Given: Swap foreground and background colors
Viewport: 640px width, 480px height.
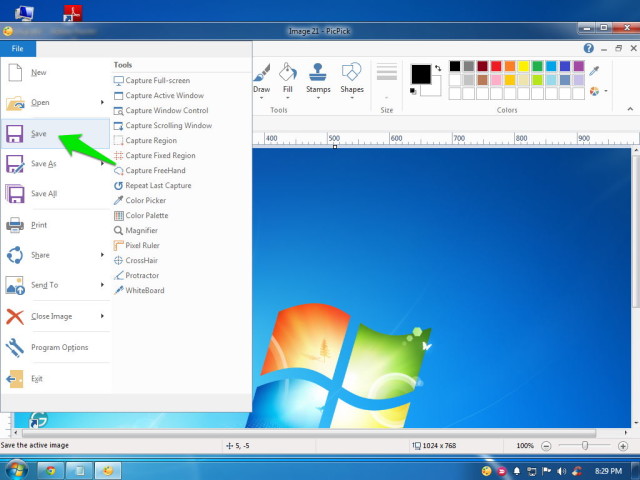Looking at the screenshot, I should 438,68.
